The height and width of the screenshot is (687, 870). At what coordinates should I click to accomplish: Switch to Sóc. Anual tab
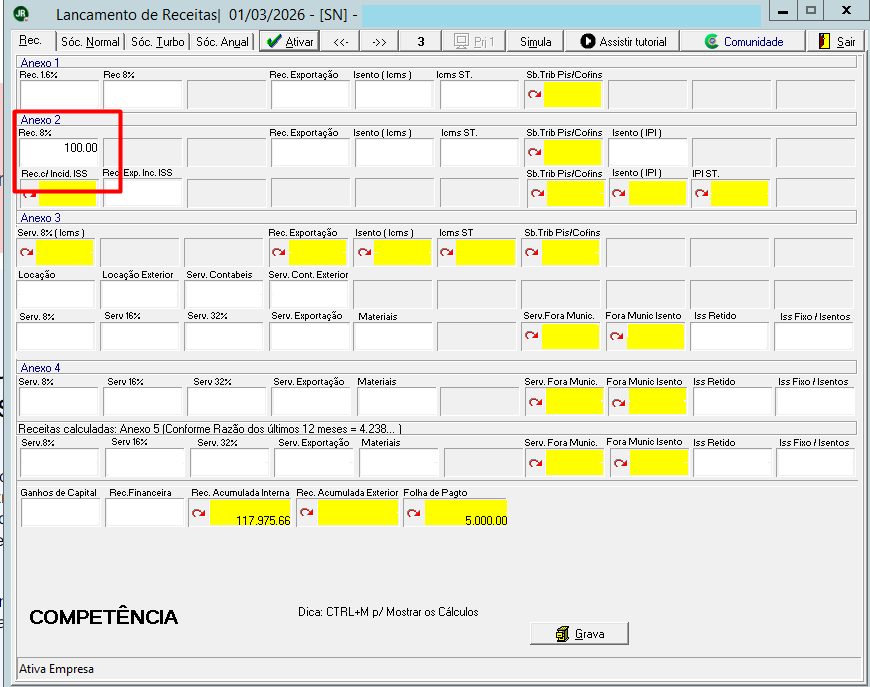click(x=222, y=42)
